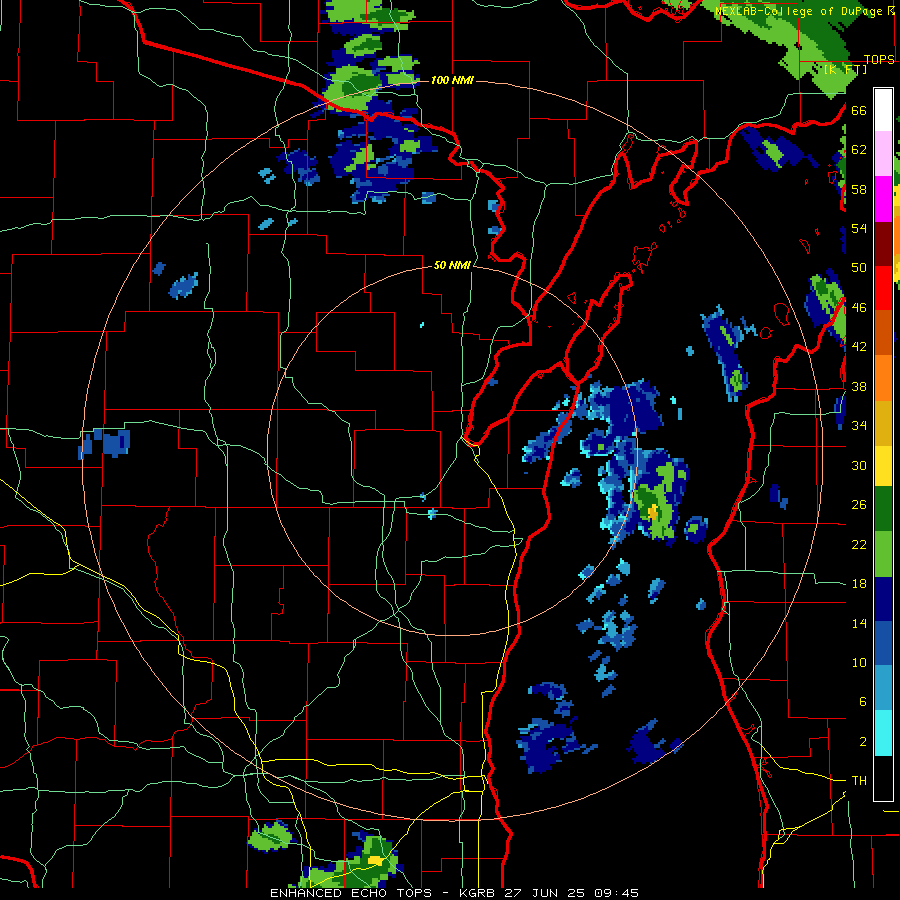Click the 6 value on the legend scale
This screenshot has height=900, width=900.
(x=863, y=702)
